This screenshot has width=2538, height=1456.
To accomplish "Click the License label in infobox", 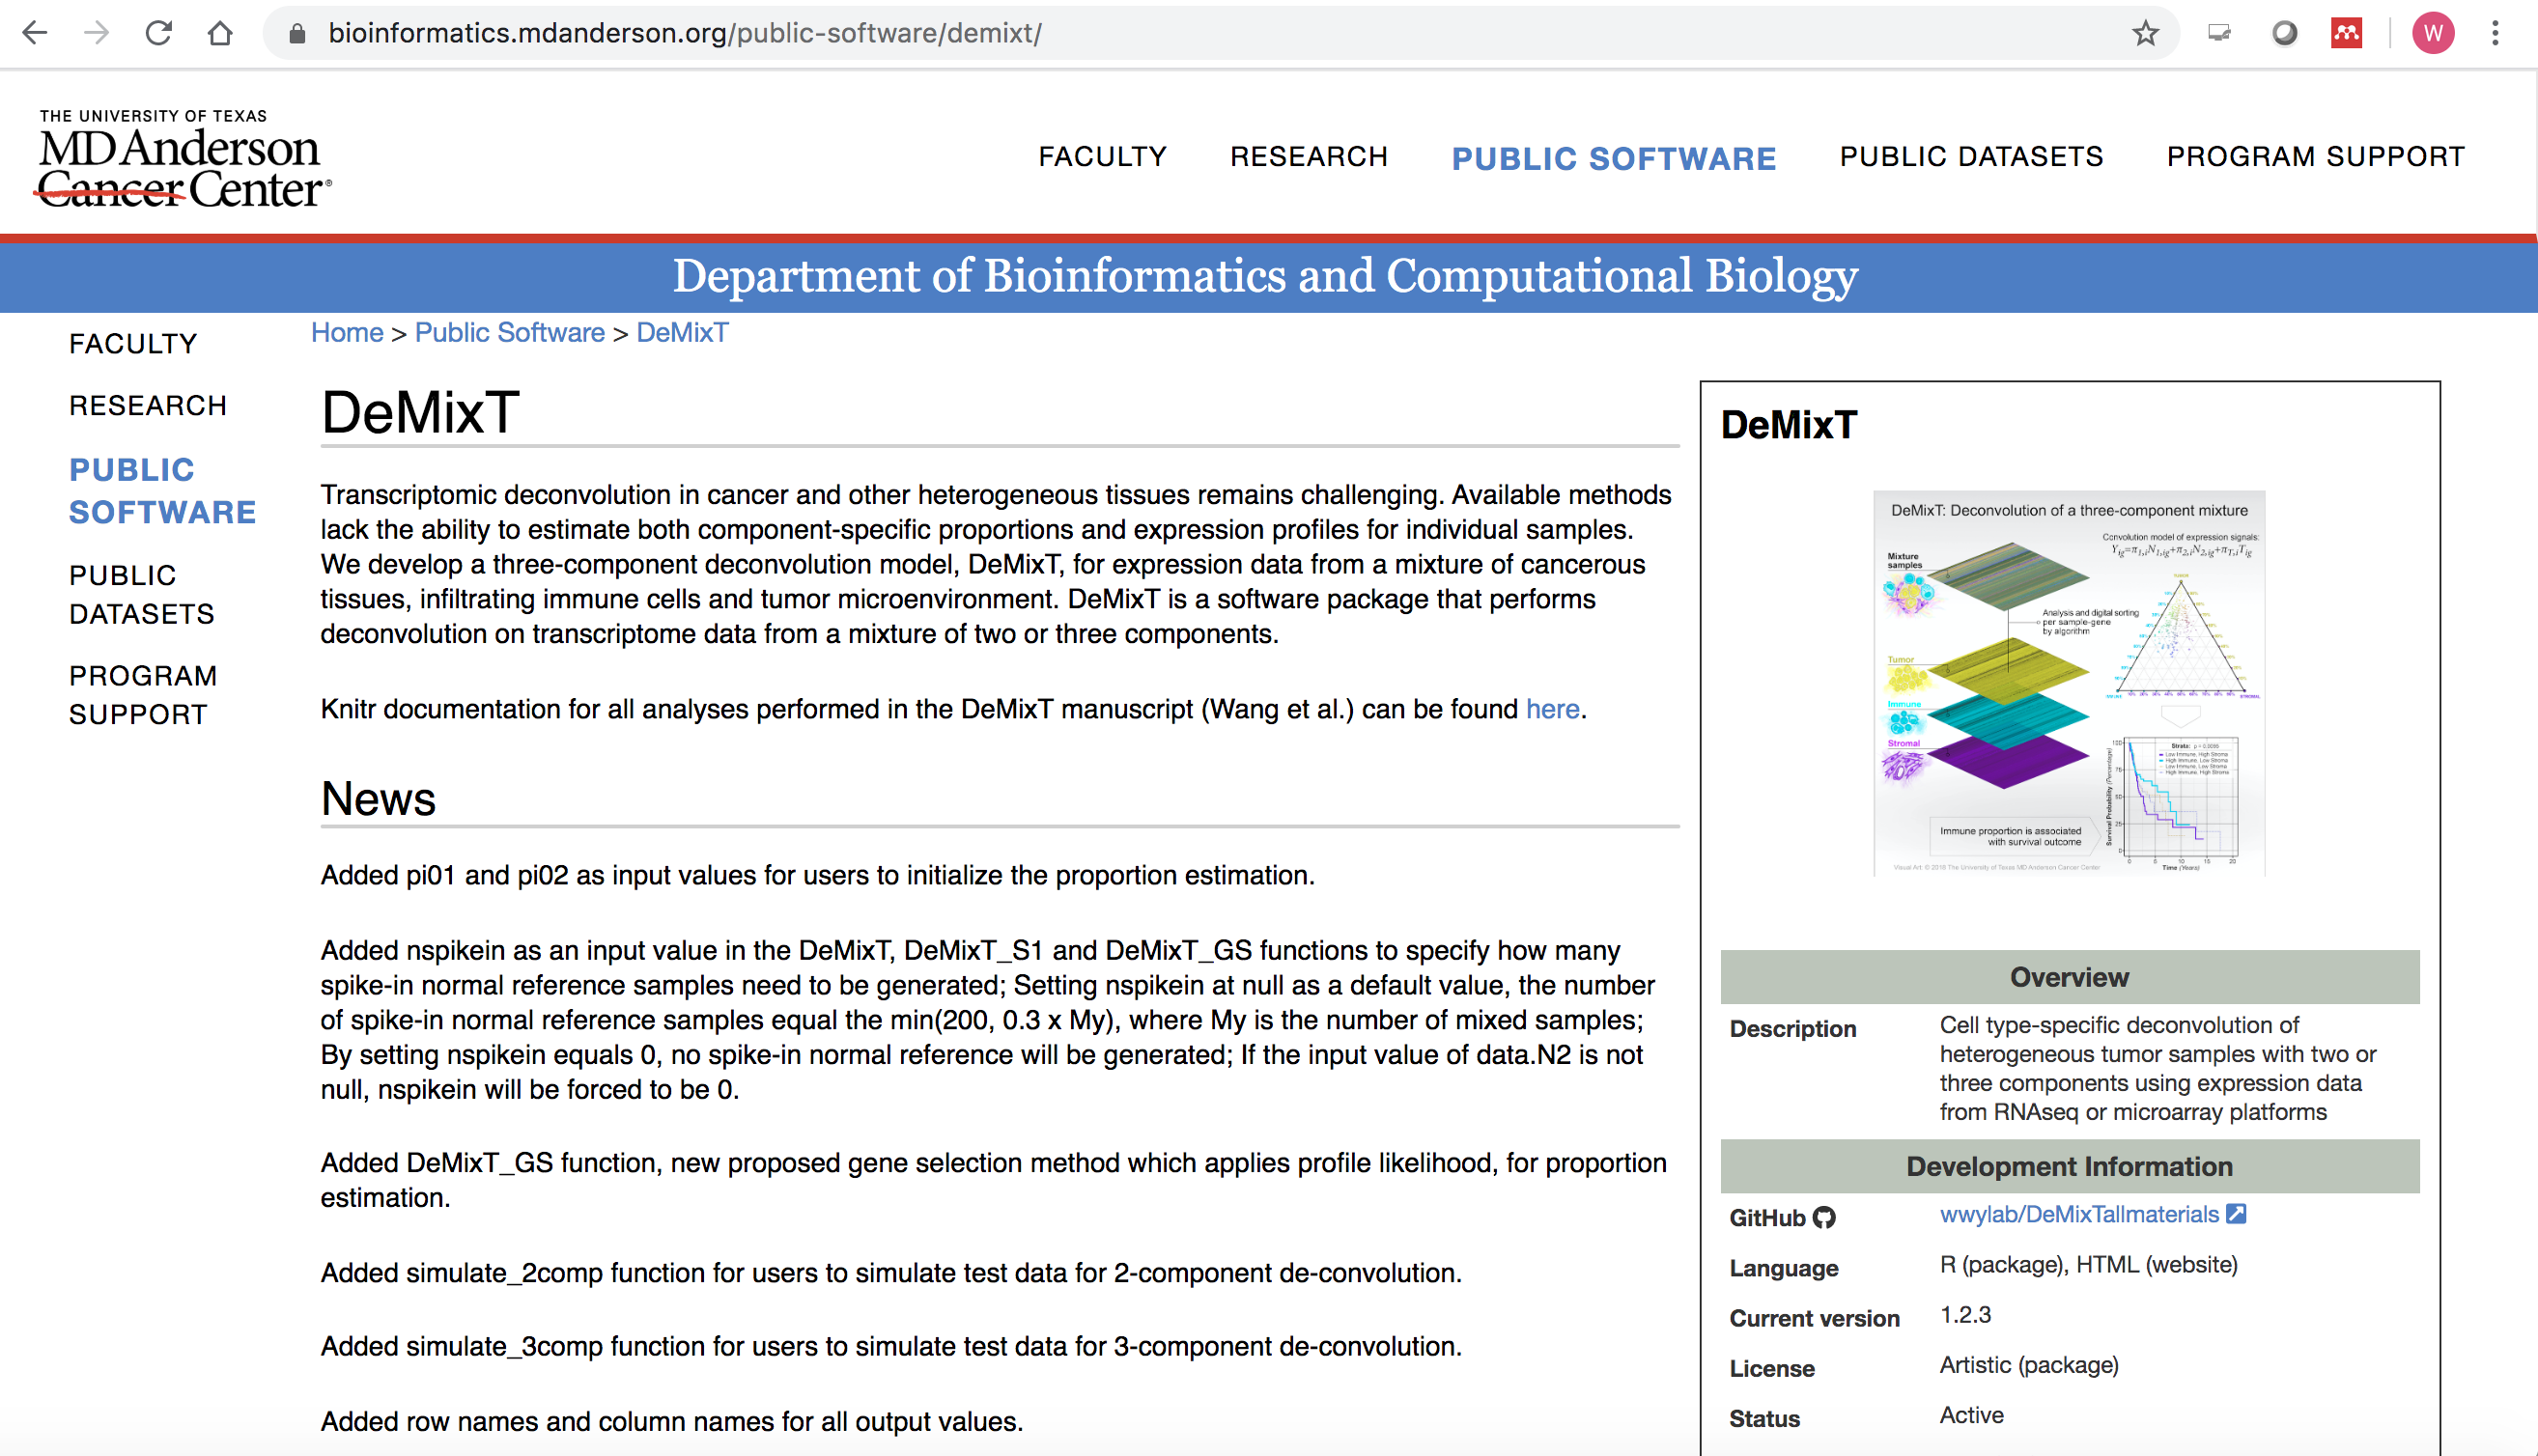I will click(x=1772, y=1368).
